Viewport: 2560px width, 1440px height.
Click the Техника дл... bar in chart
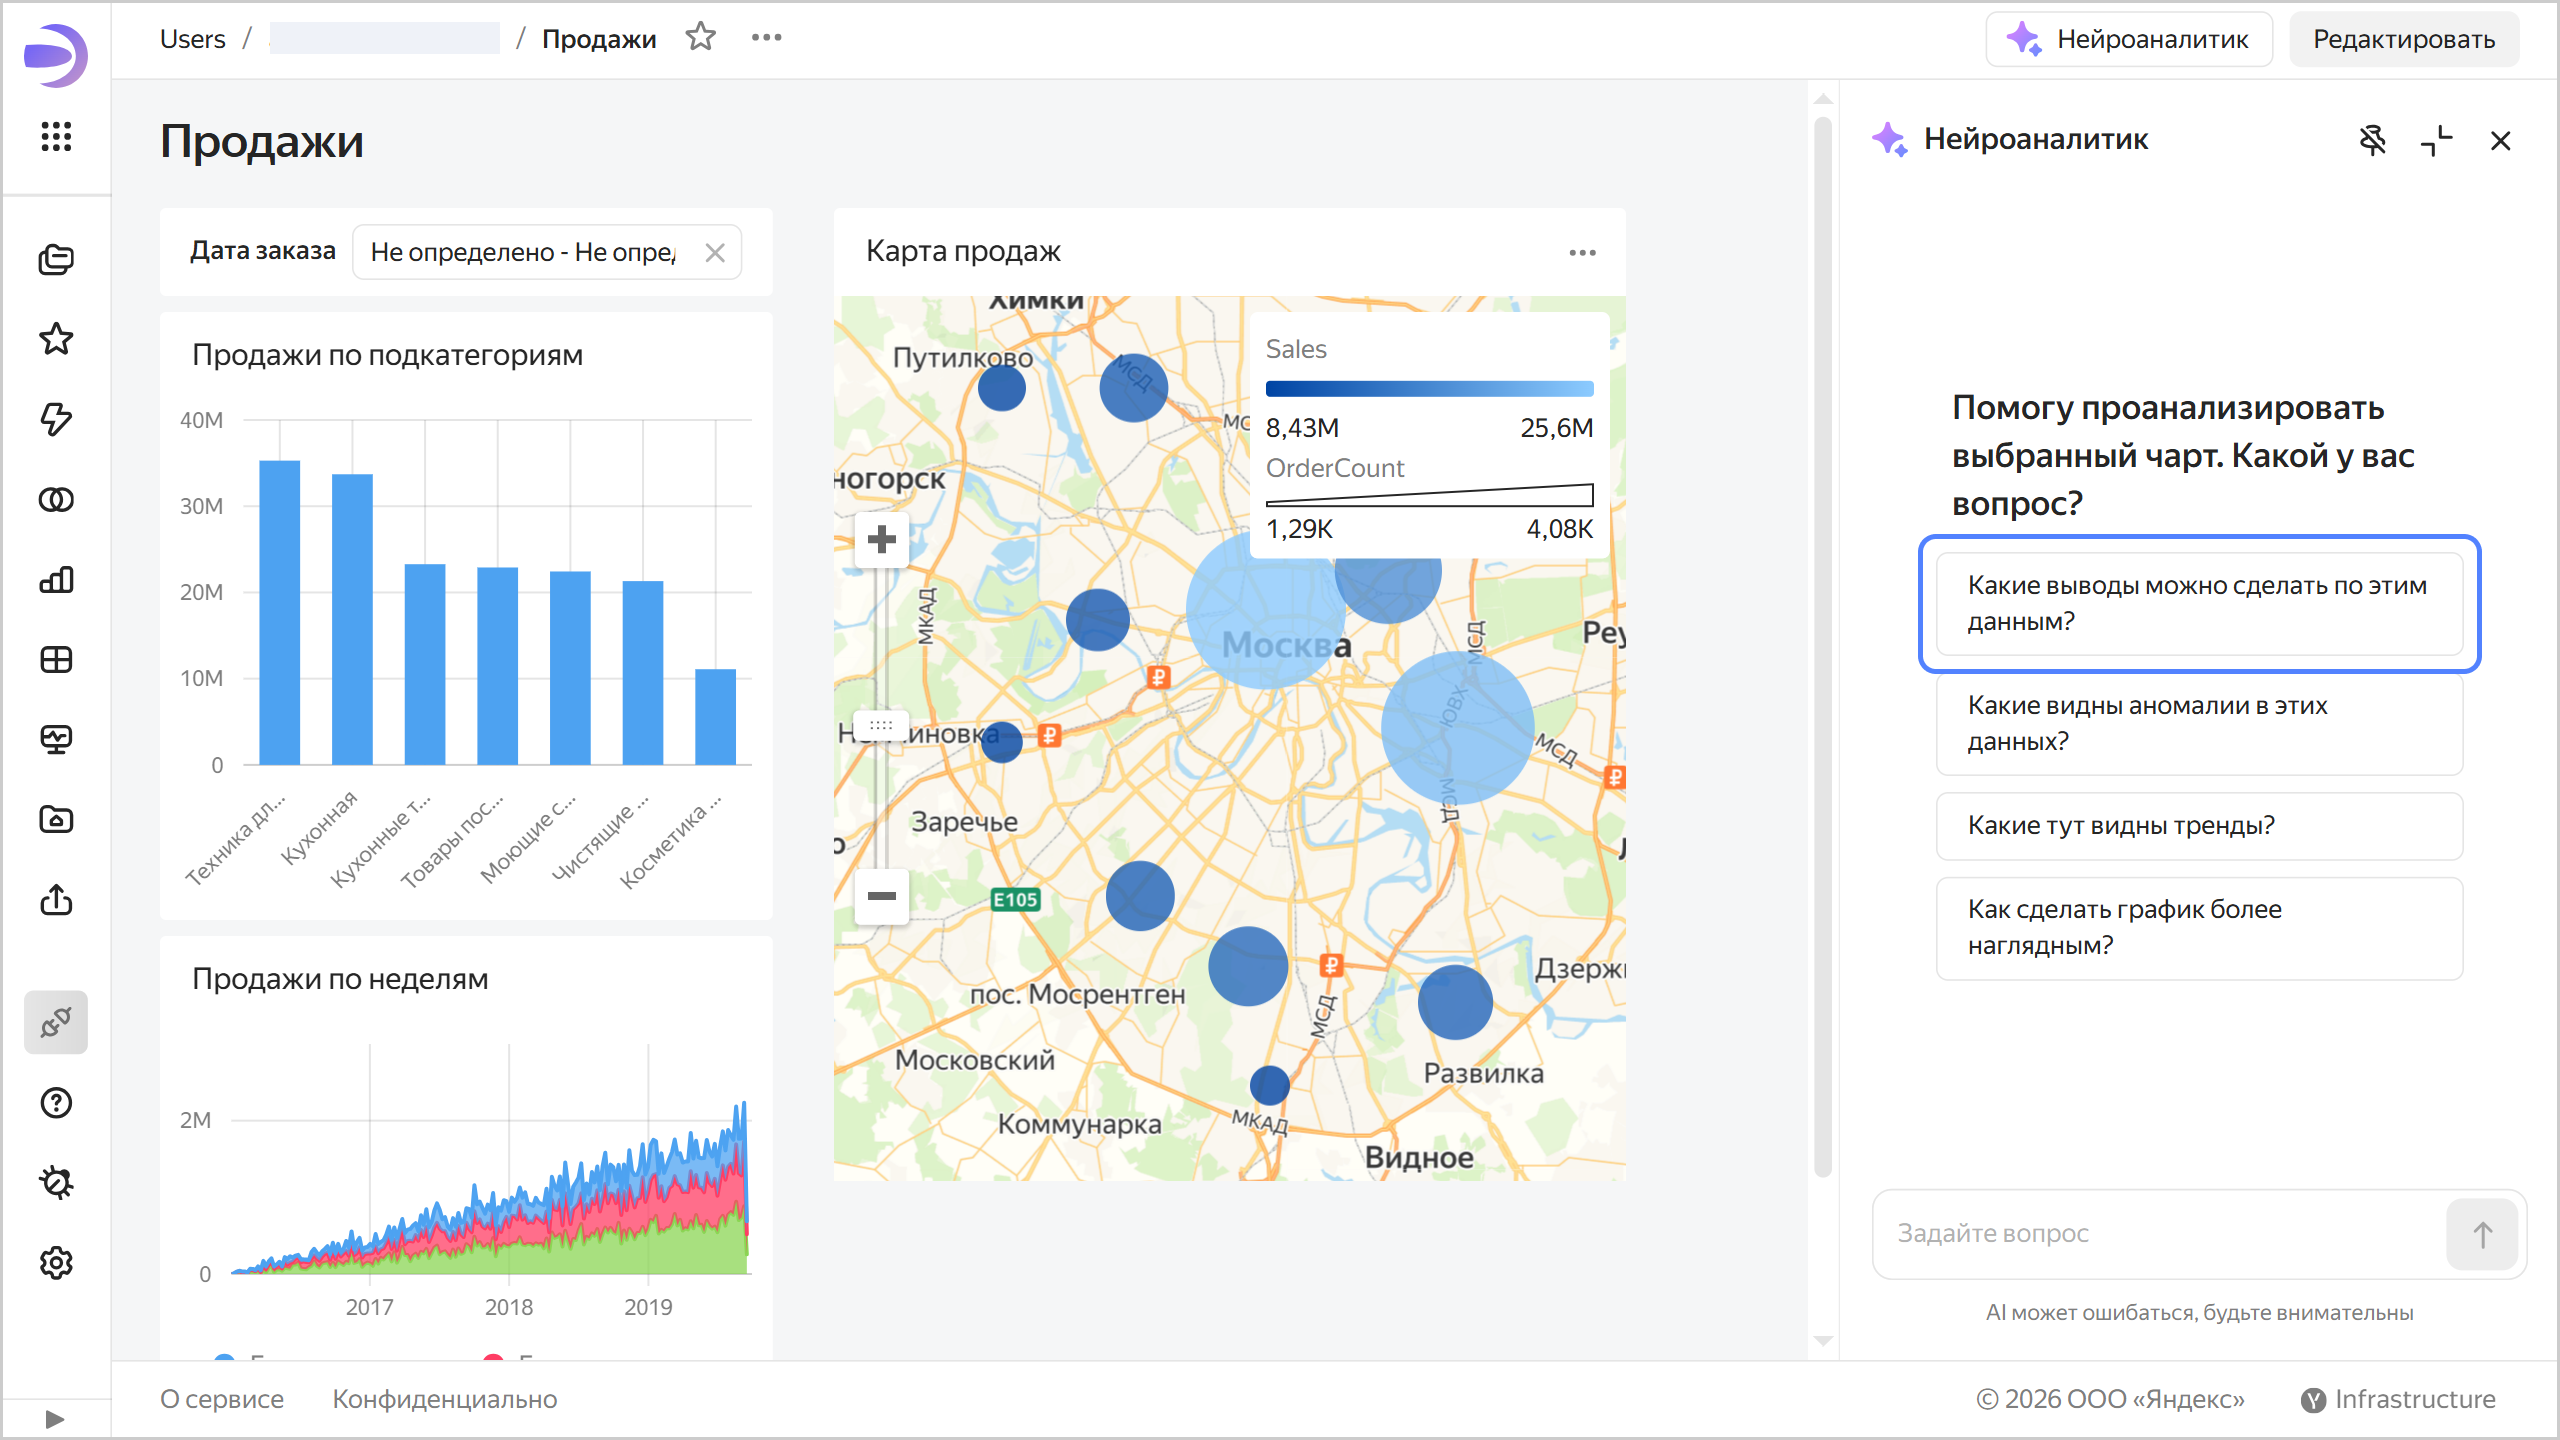click(x=280, y=612)
